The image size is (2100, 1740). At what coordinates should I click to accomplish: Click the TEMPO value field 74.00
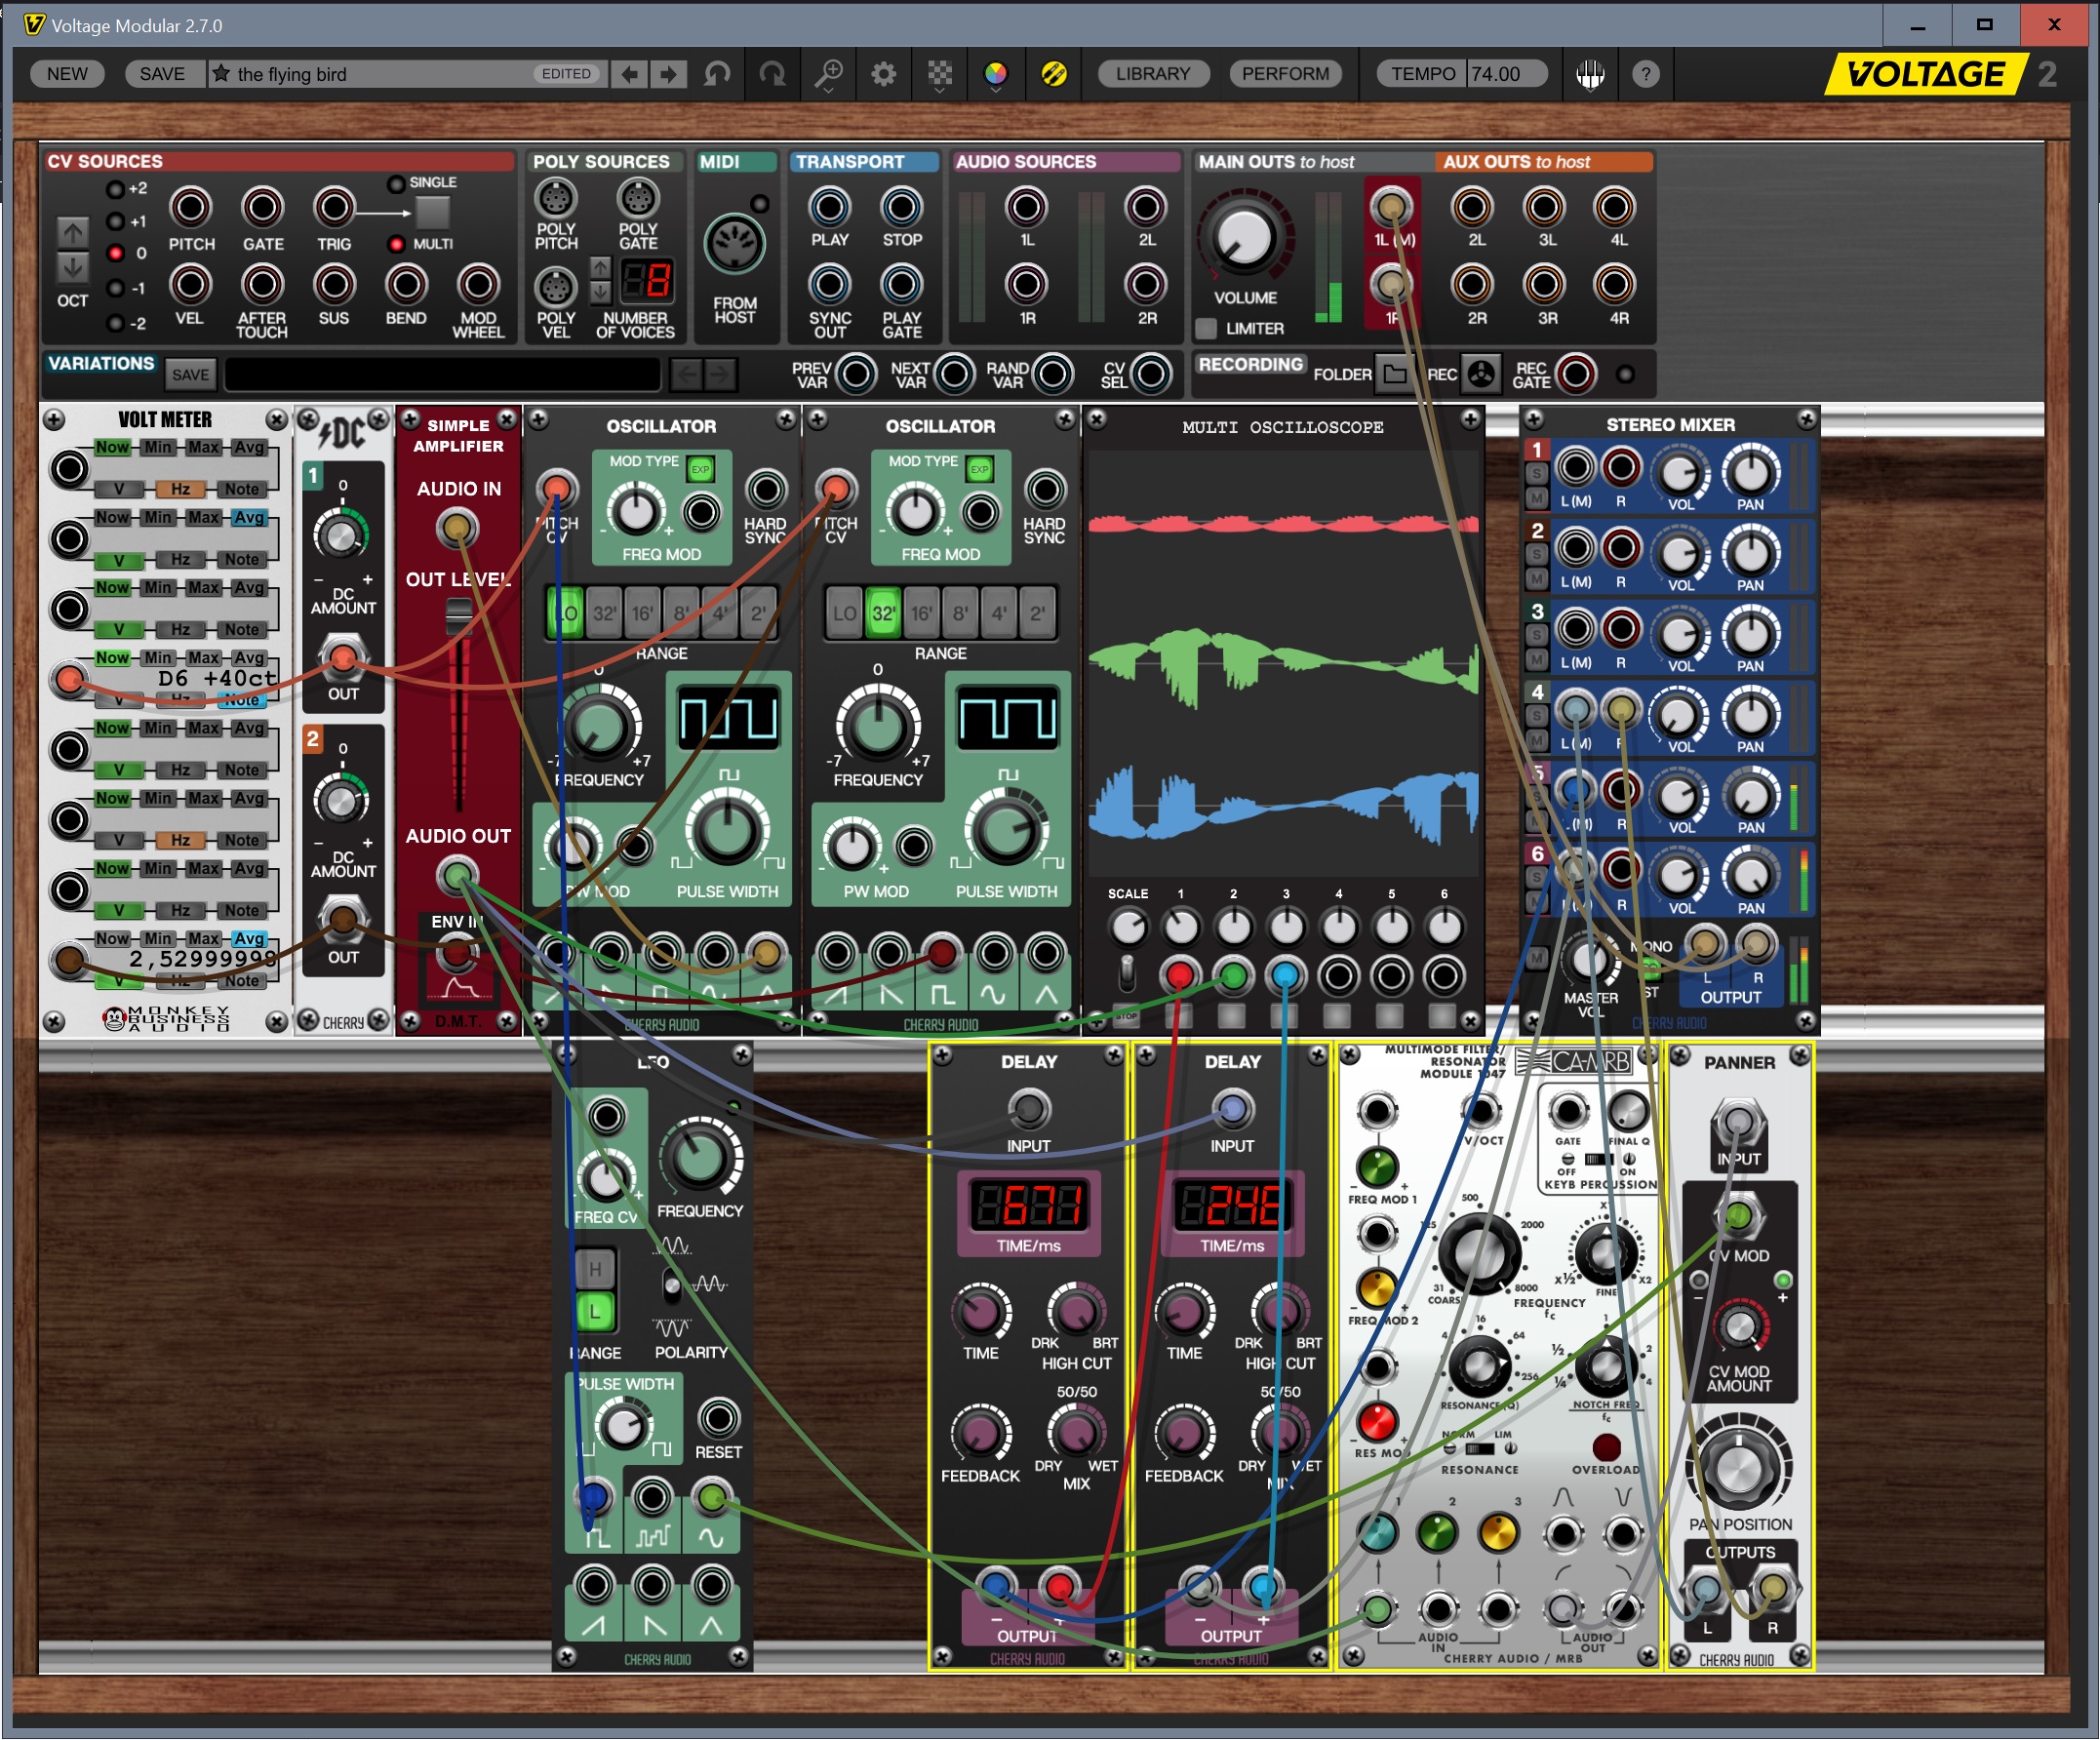click(1506, 74)
